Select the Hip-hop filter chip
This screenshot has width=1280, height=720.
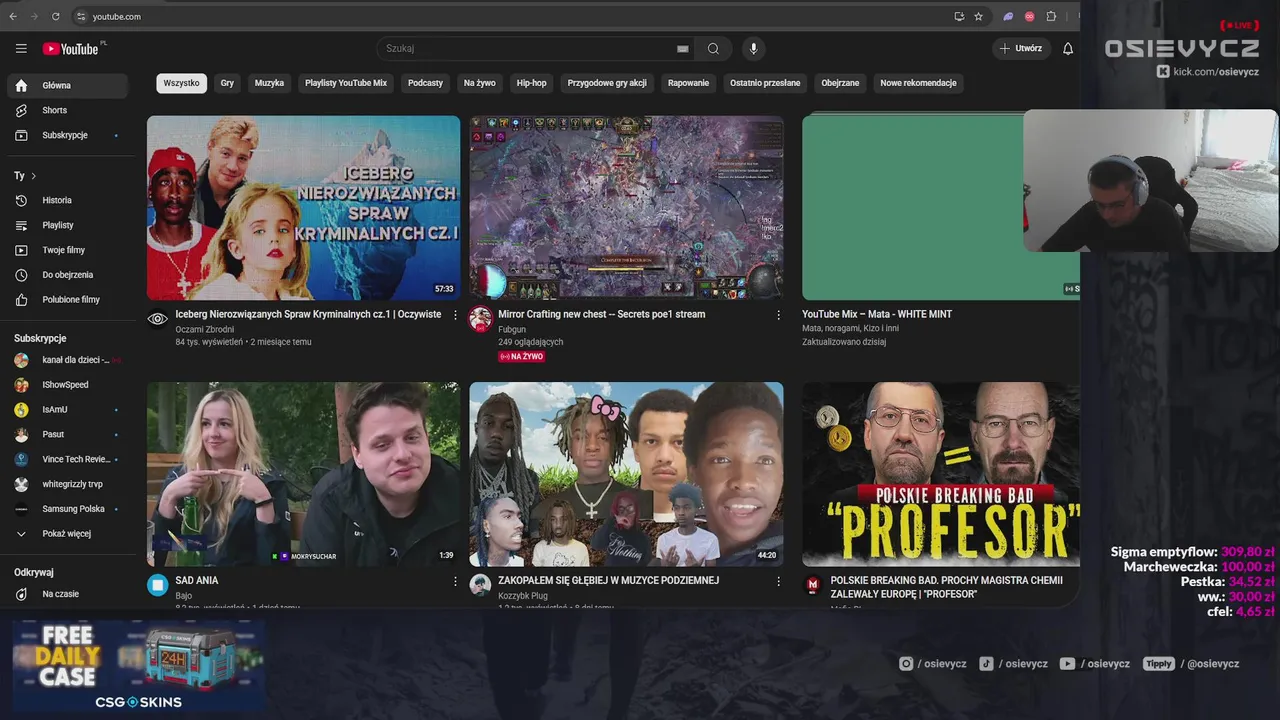[532, 83]
